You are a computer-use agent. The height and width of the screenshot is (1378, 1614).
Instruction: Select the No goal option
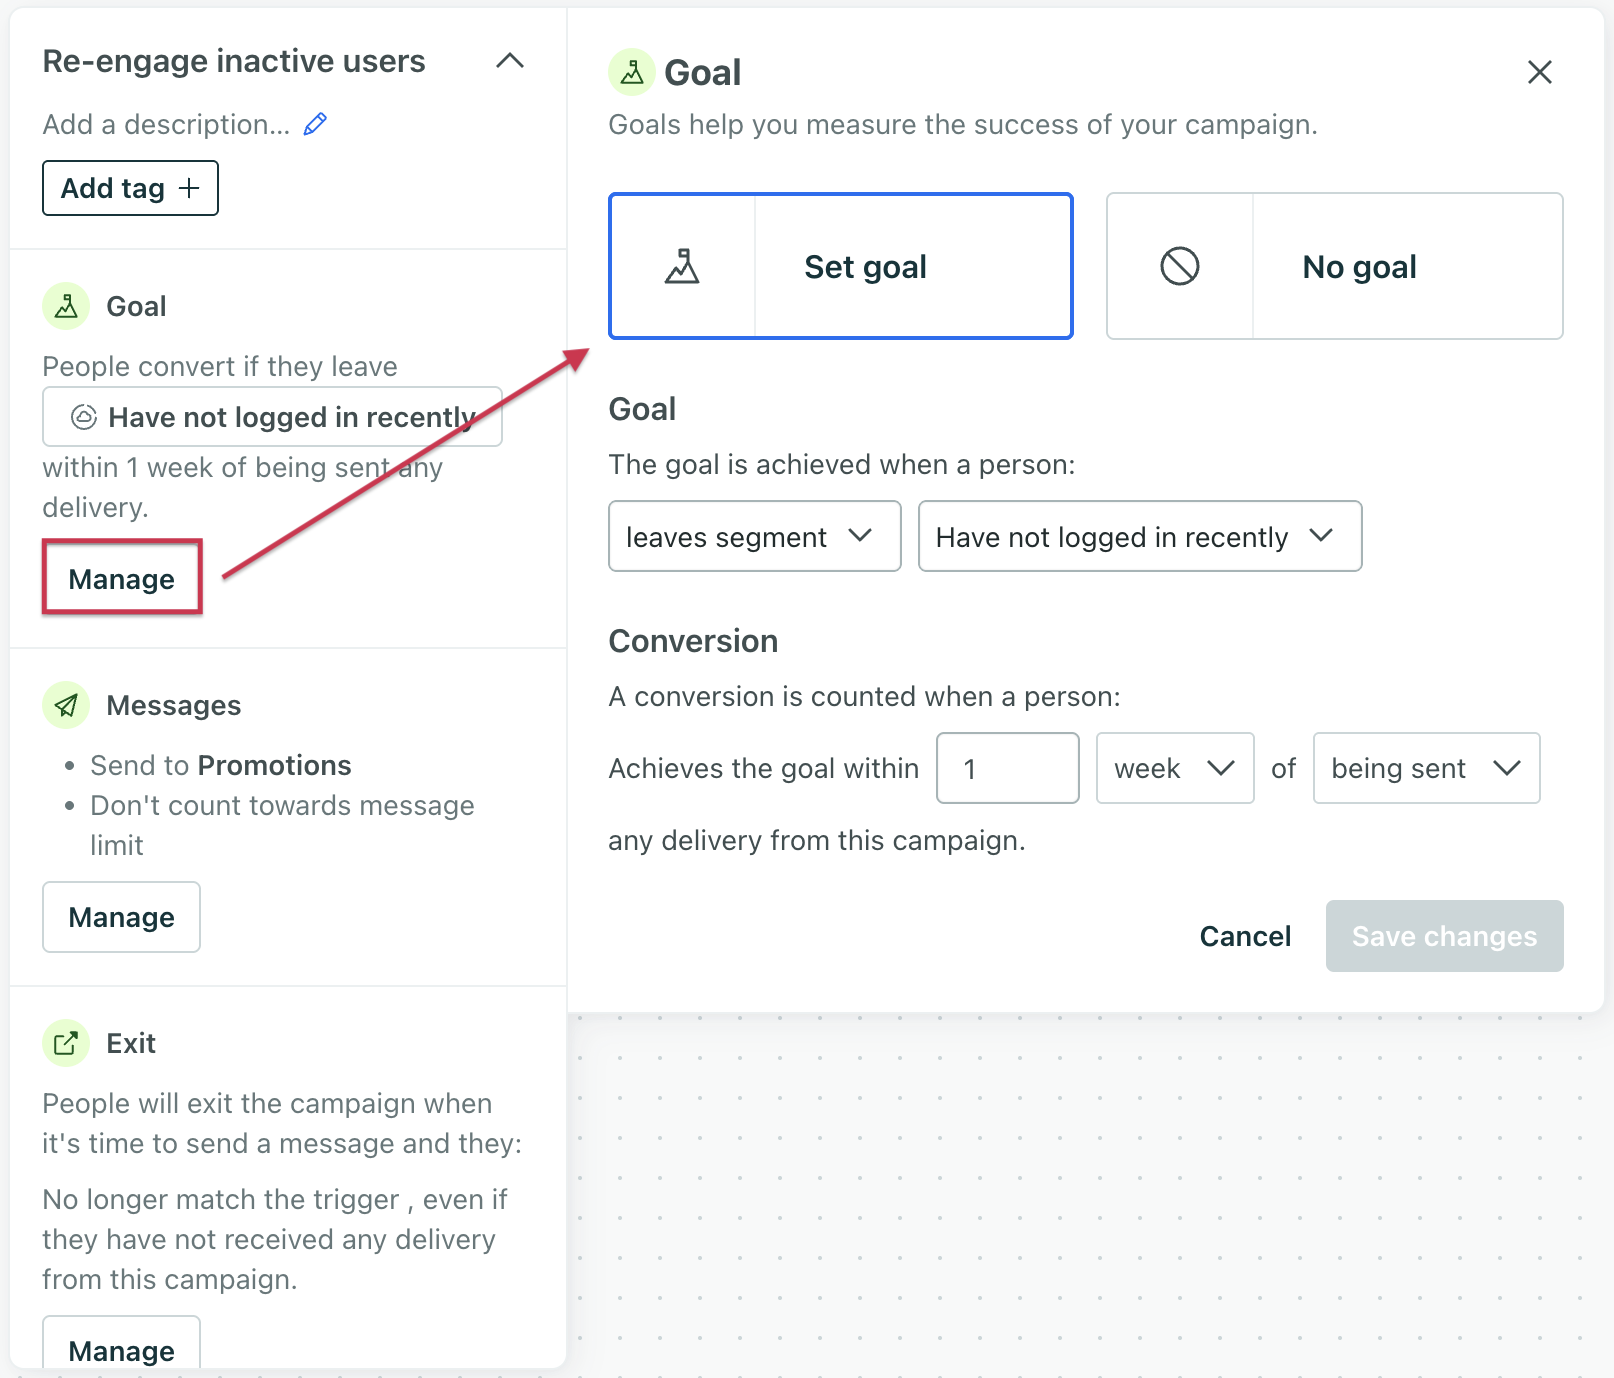pyautogui.click(x=1334, y=266)
